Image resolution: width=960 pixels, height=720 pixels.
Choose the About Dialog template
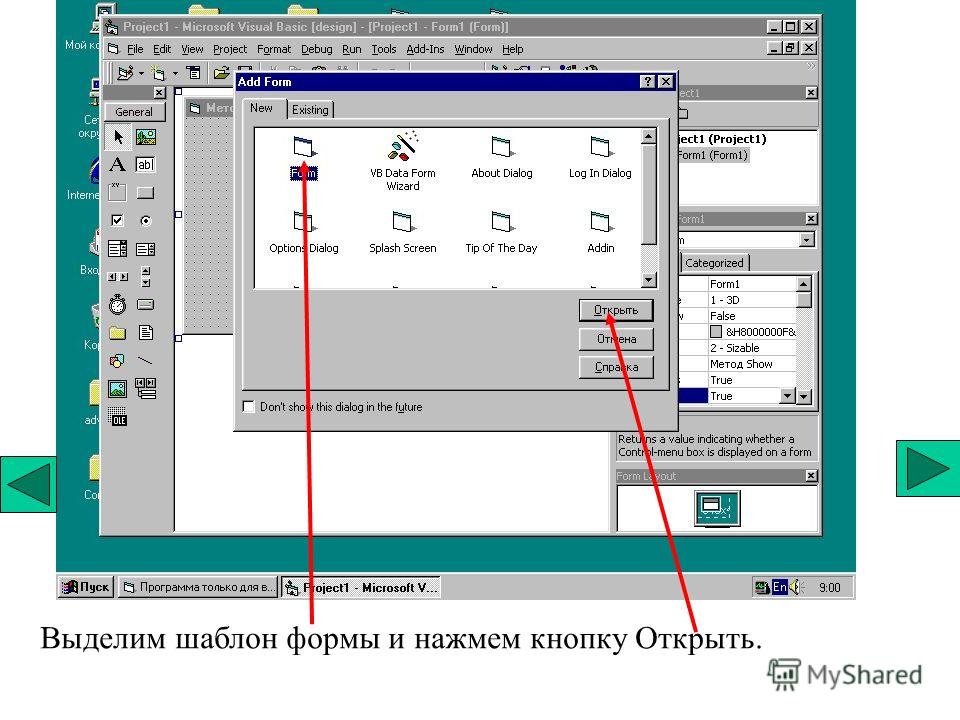[501, 158]
